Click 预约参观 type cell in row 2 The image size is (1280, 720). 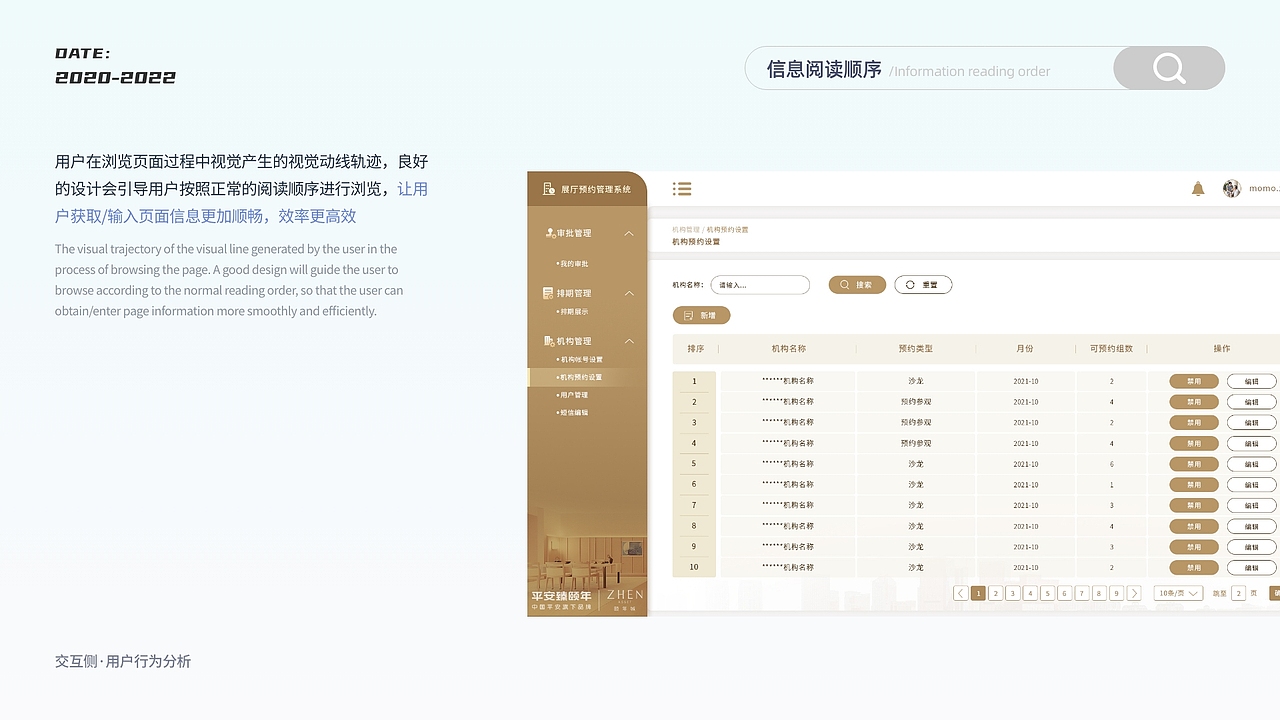click(x=916, y=402)
